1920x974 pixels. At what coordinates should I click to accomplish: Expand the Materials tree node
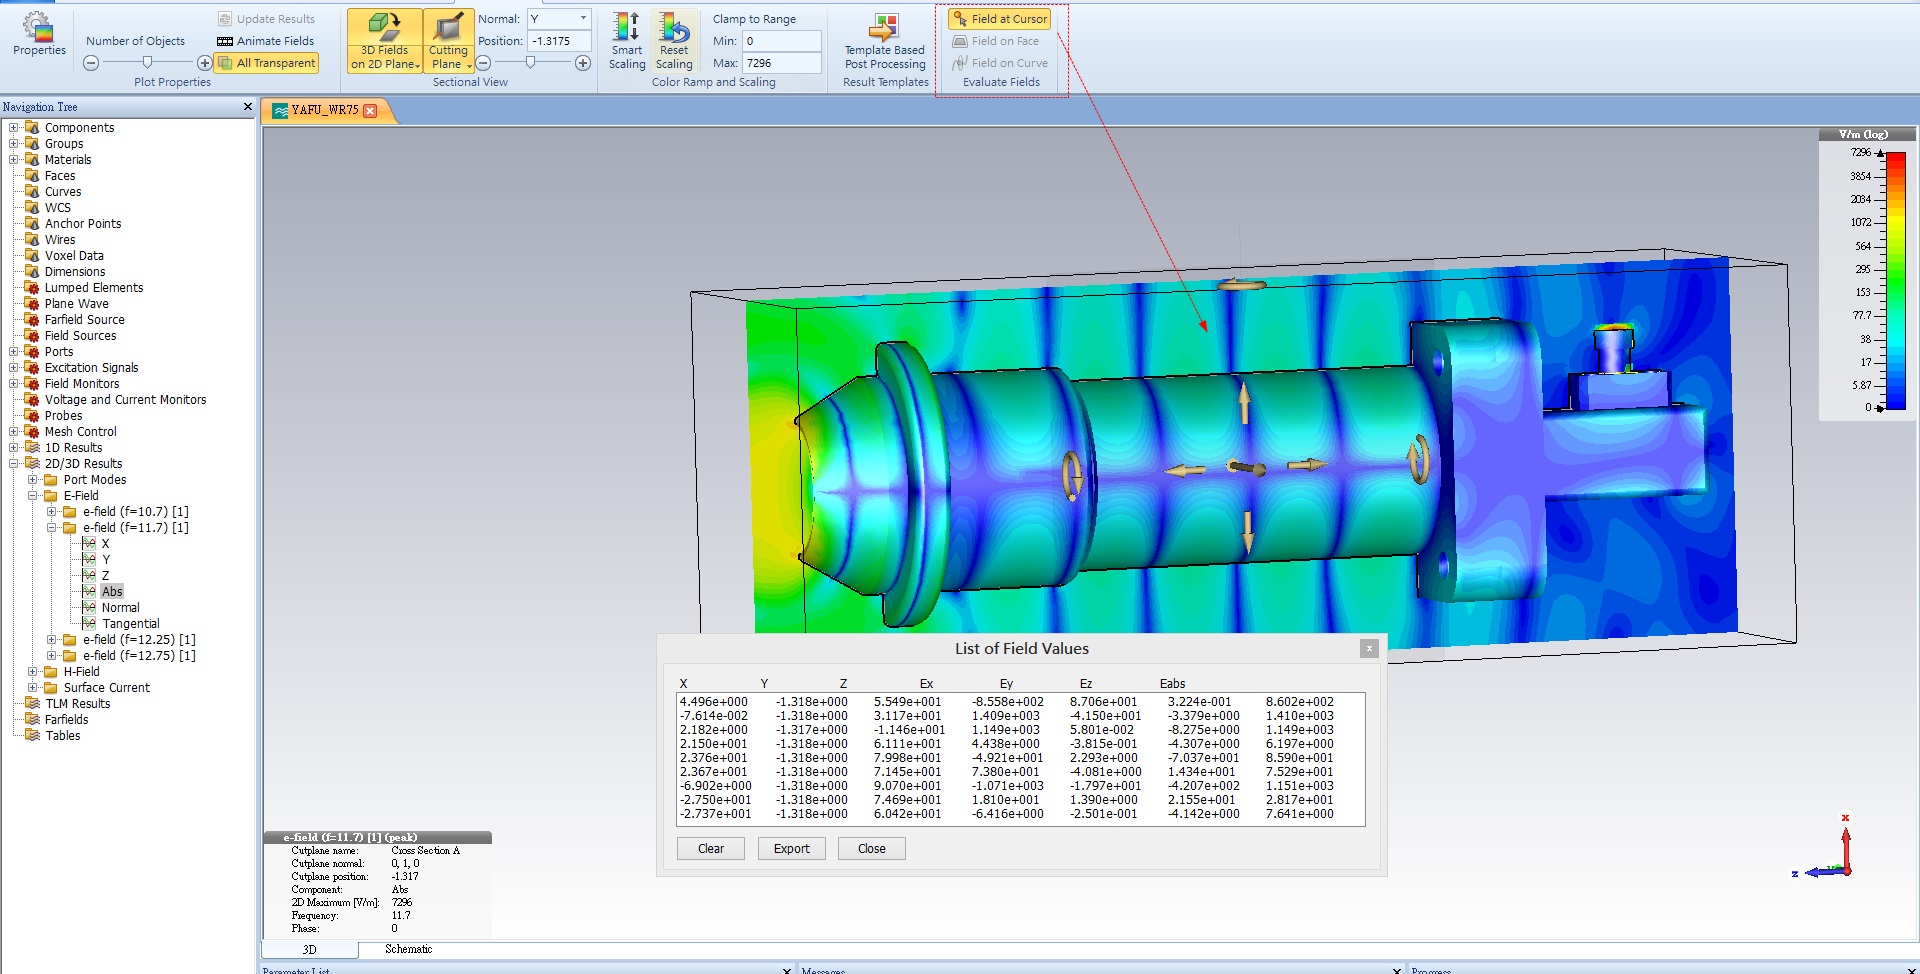(14, 160)
